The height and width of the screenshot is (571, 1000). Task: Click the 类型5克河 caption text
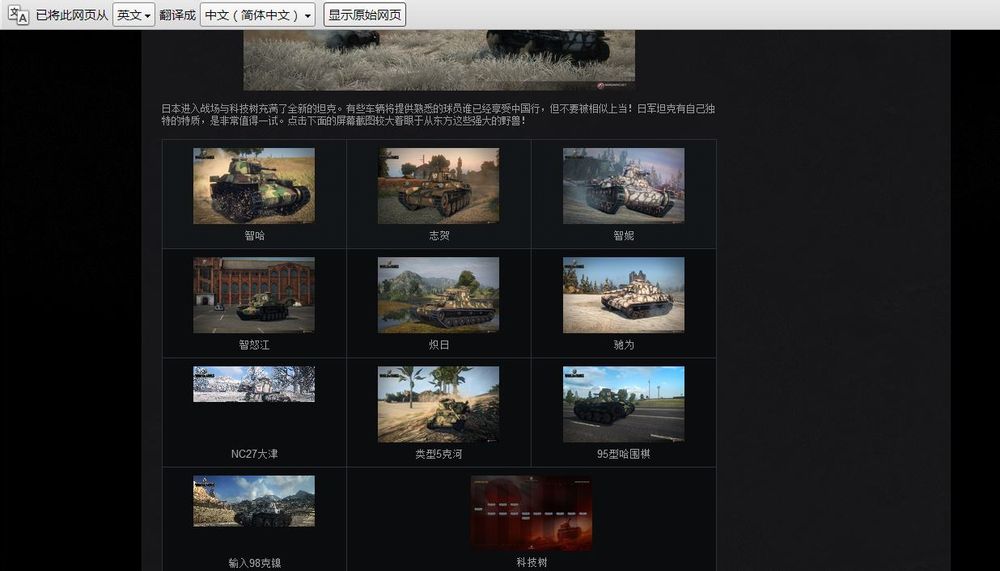point(439,454)
